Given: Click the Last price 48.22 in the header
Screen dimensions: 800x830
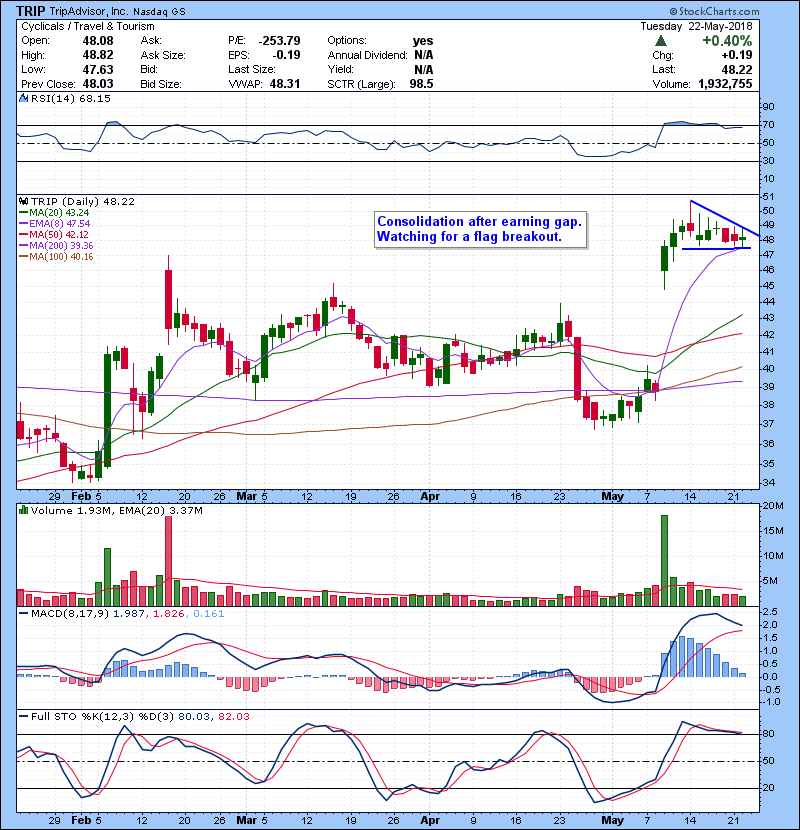Looking at the screenshot, I should [737, 69].
